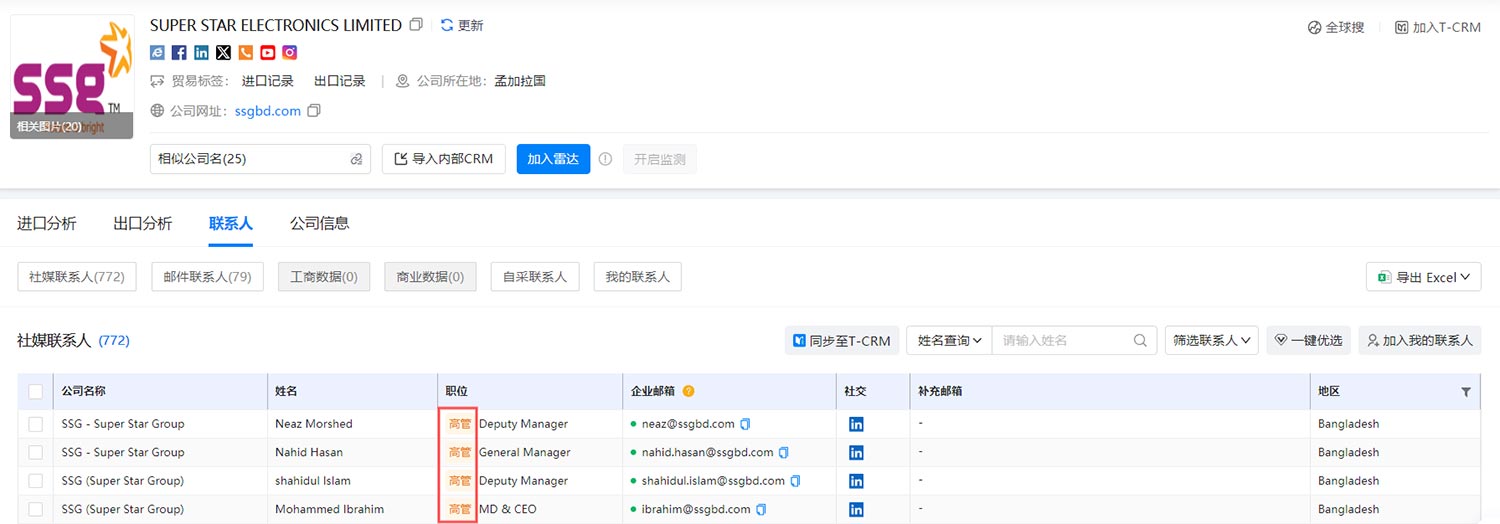Viewport: 1500px width, 524px height.
Task: Select 工商数据(0) filter tab
Action: pyautogui.click(x=324, y=277)
